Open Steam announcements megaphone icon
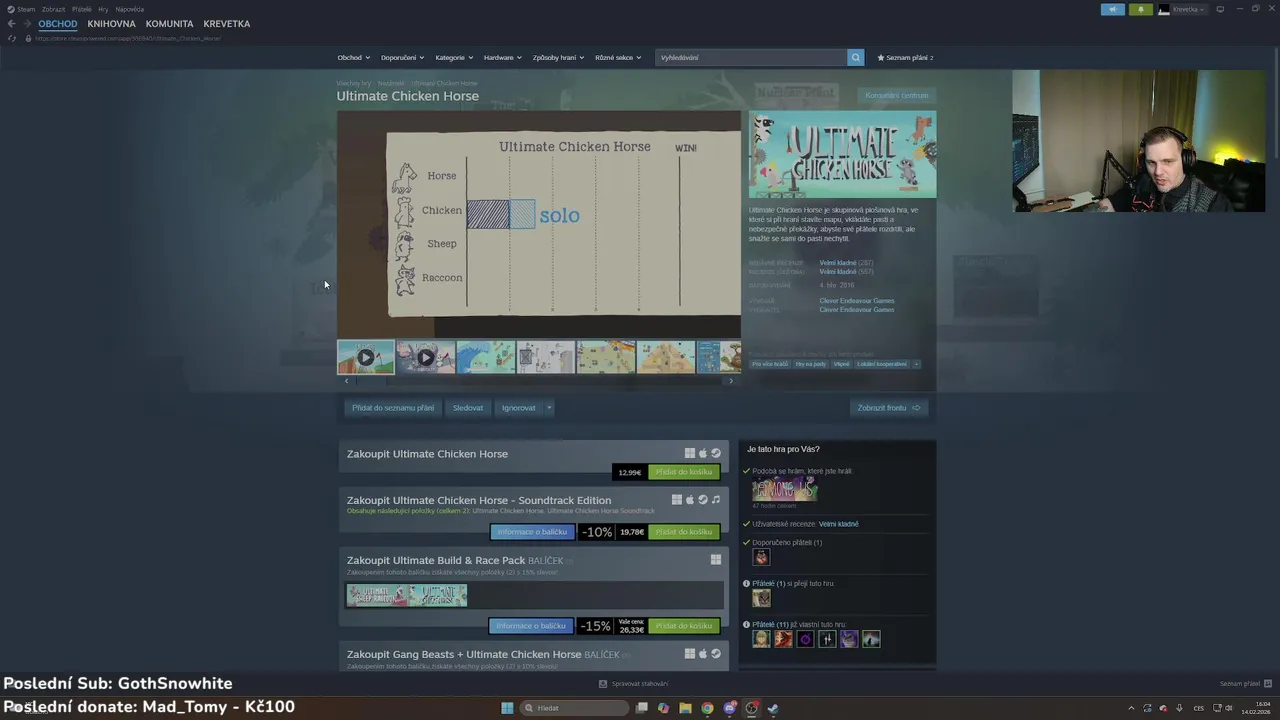Viewport: 1280px width, 720px height. 1113,9
